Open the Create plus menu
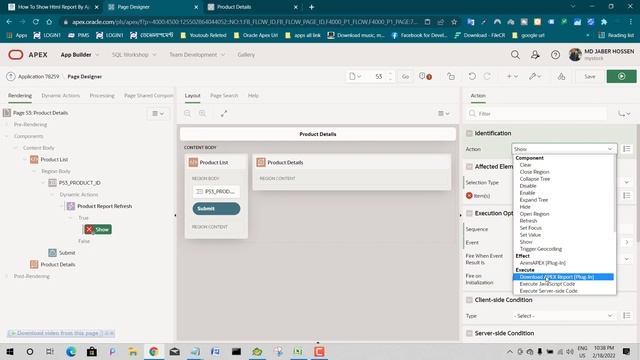The height and width of the screenshot is (360, 640). click(x=512, y=76)
